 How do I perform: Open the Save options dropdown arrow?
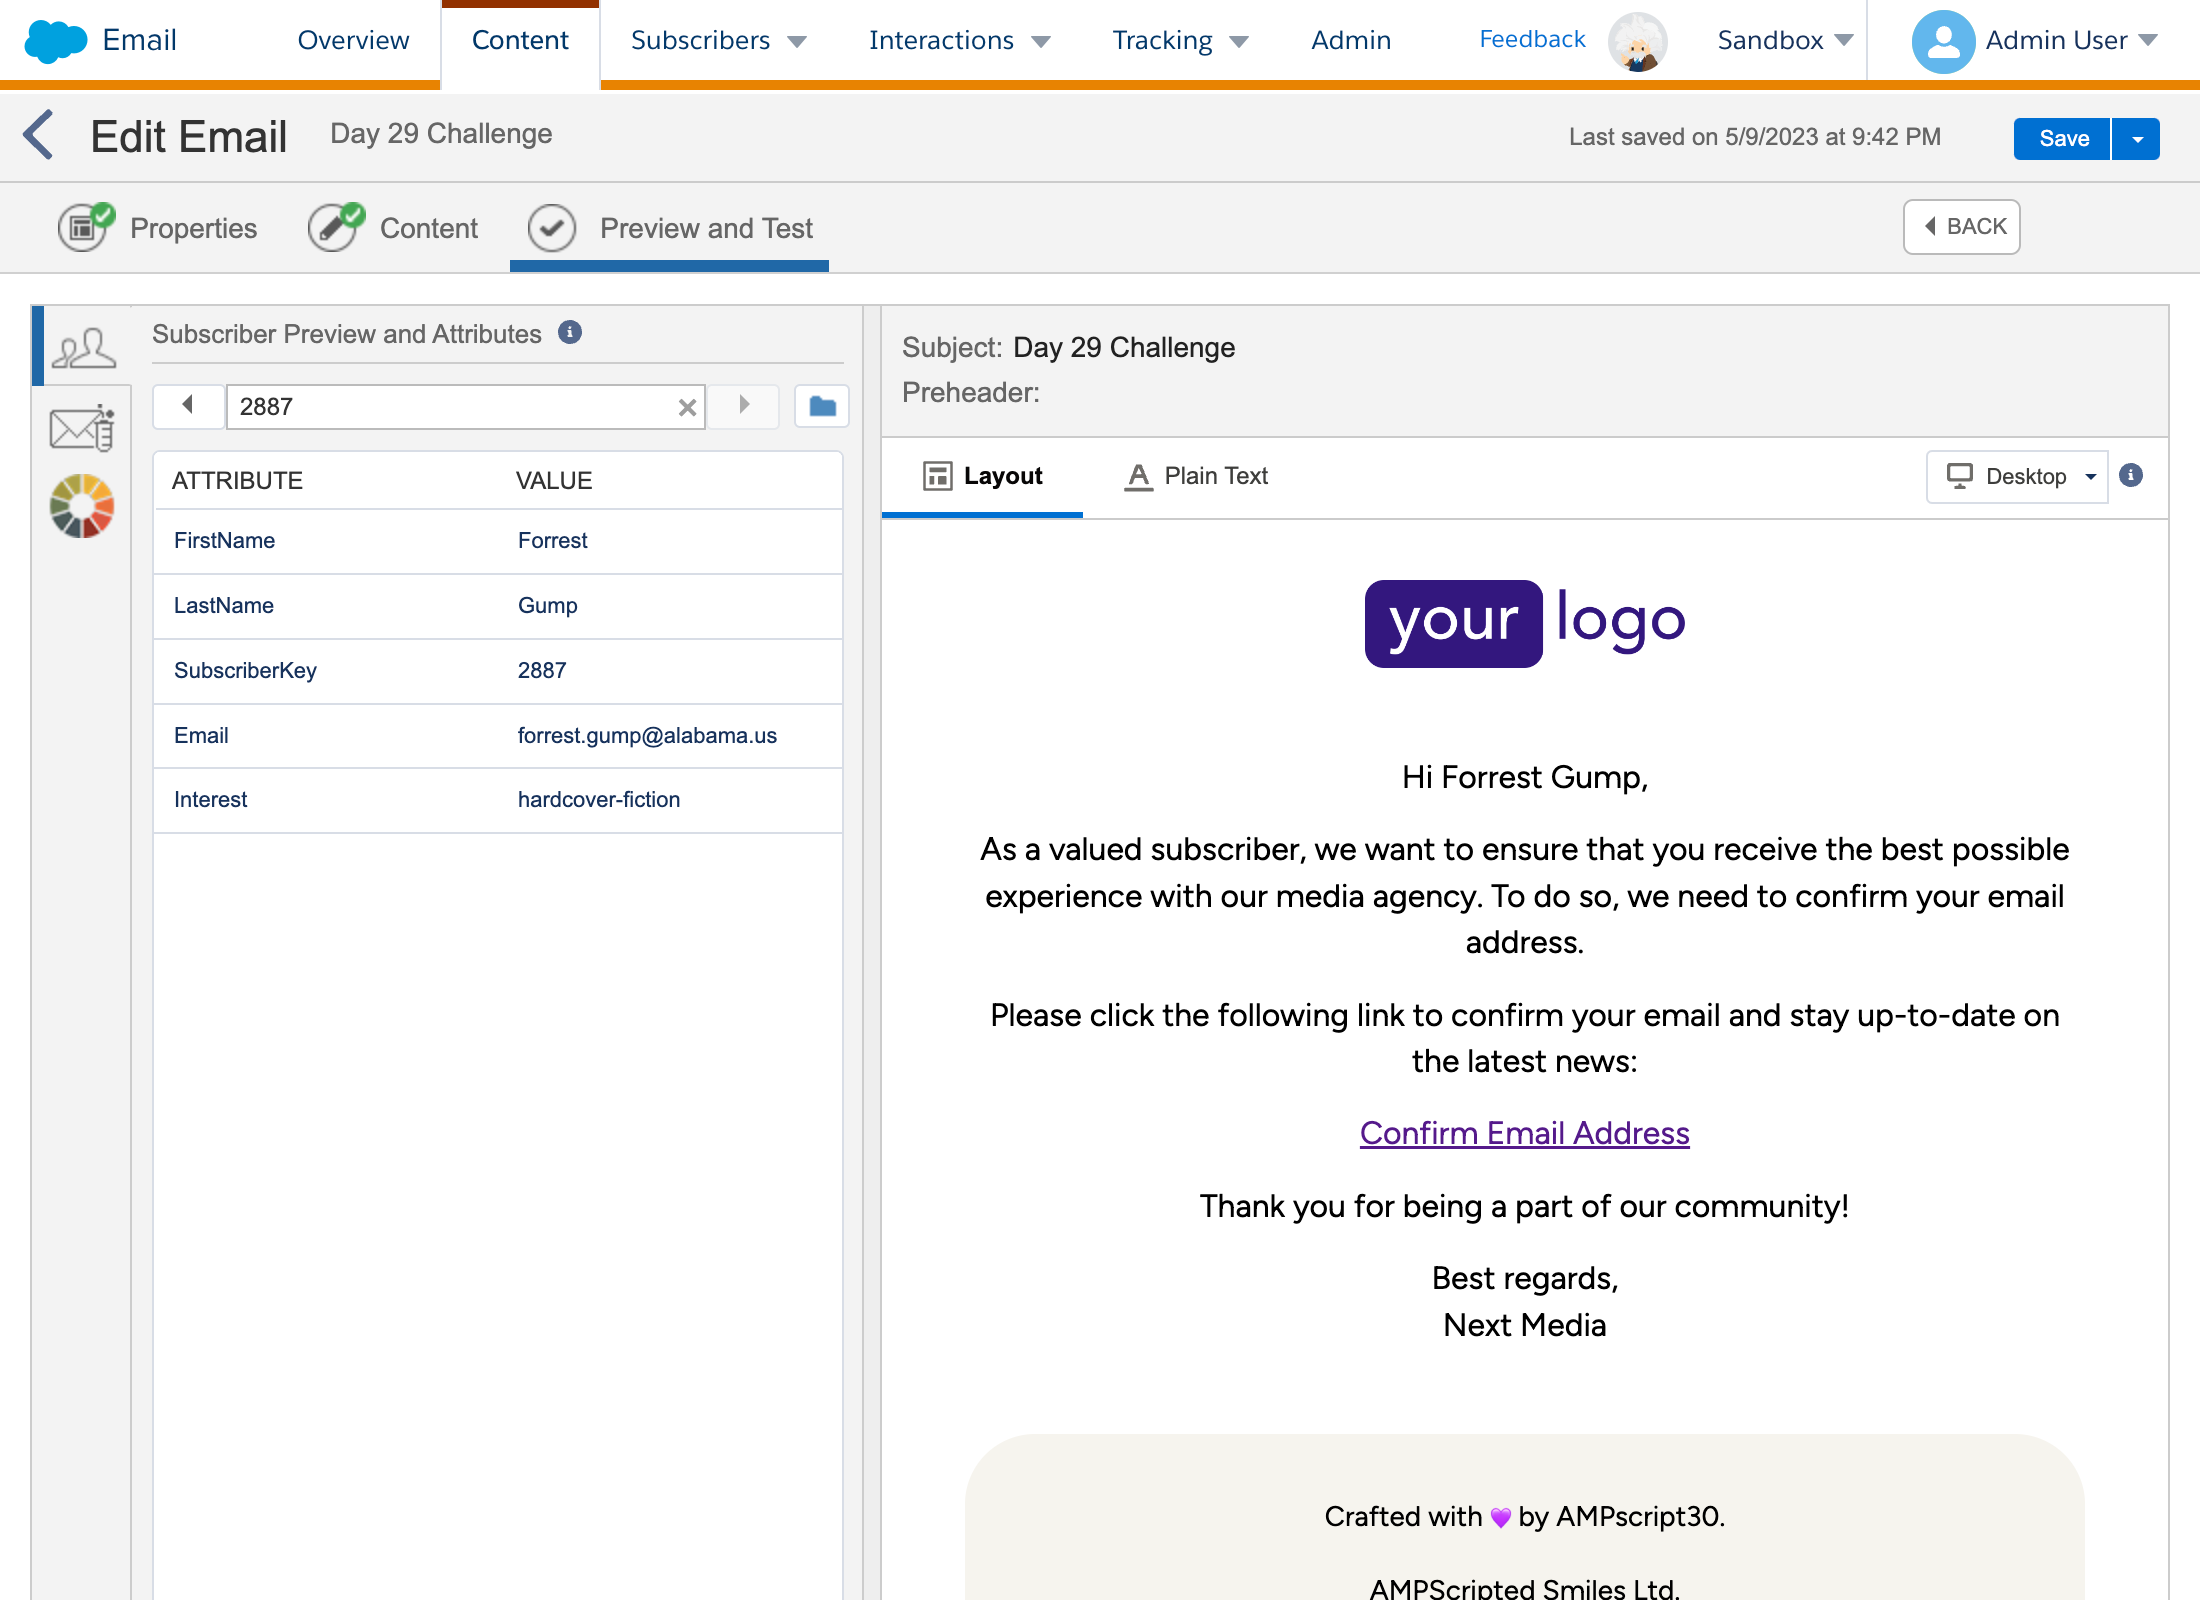pos(2137,139)
